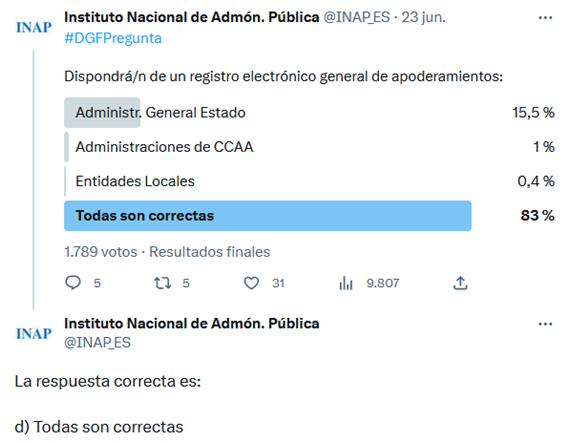570x443 pixels.
Task: Click the retweet arrows icon
Action: tap(162, 283)
